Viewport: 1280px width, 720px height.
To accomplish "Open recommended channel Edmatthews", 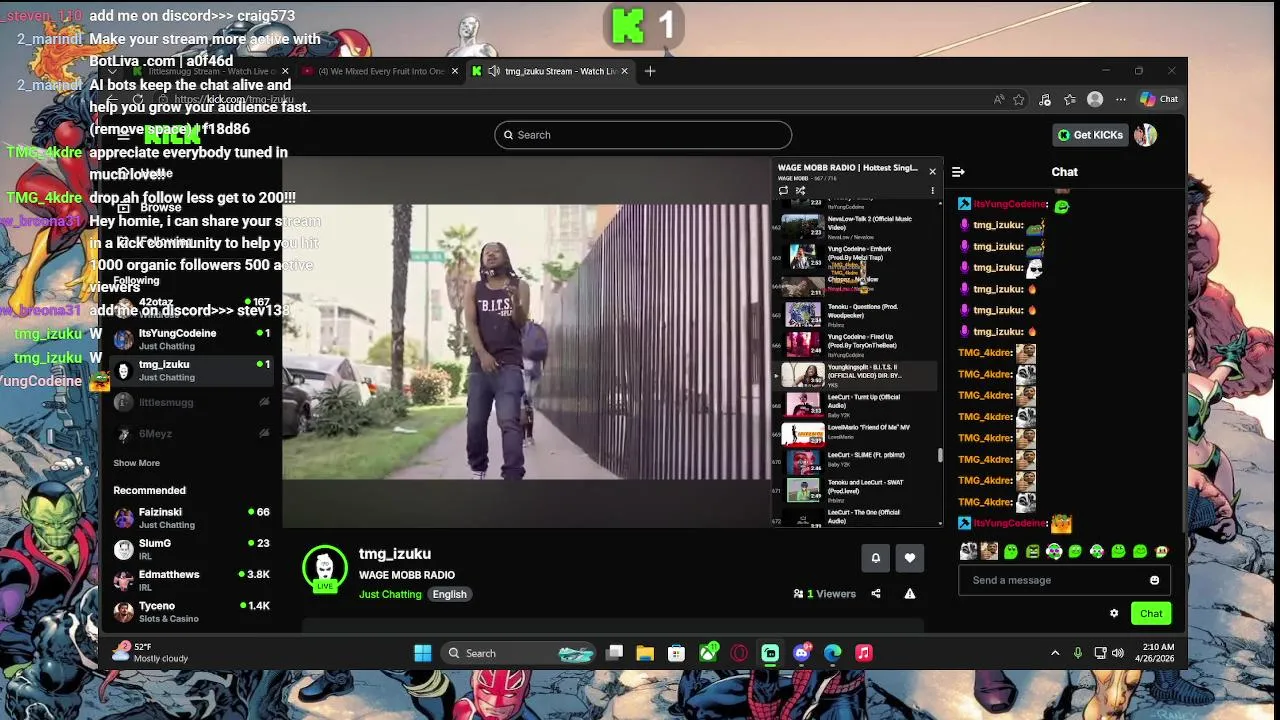I will pos(192,580).
